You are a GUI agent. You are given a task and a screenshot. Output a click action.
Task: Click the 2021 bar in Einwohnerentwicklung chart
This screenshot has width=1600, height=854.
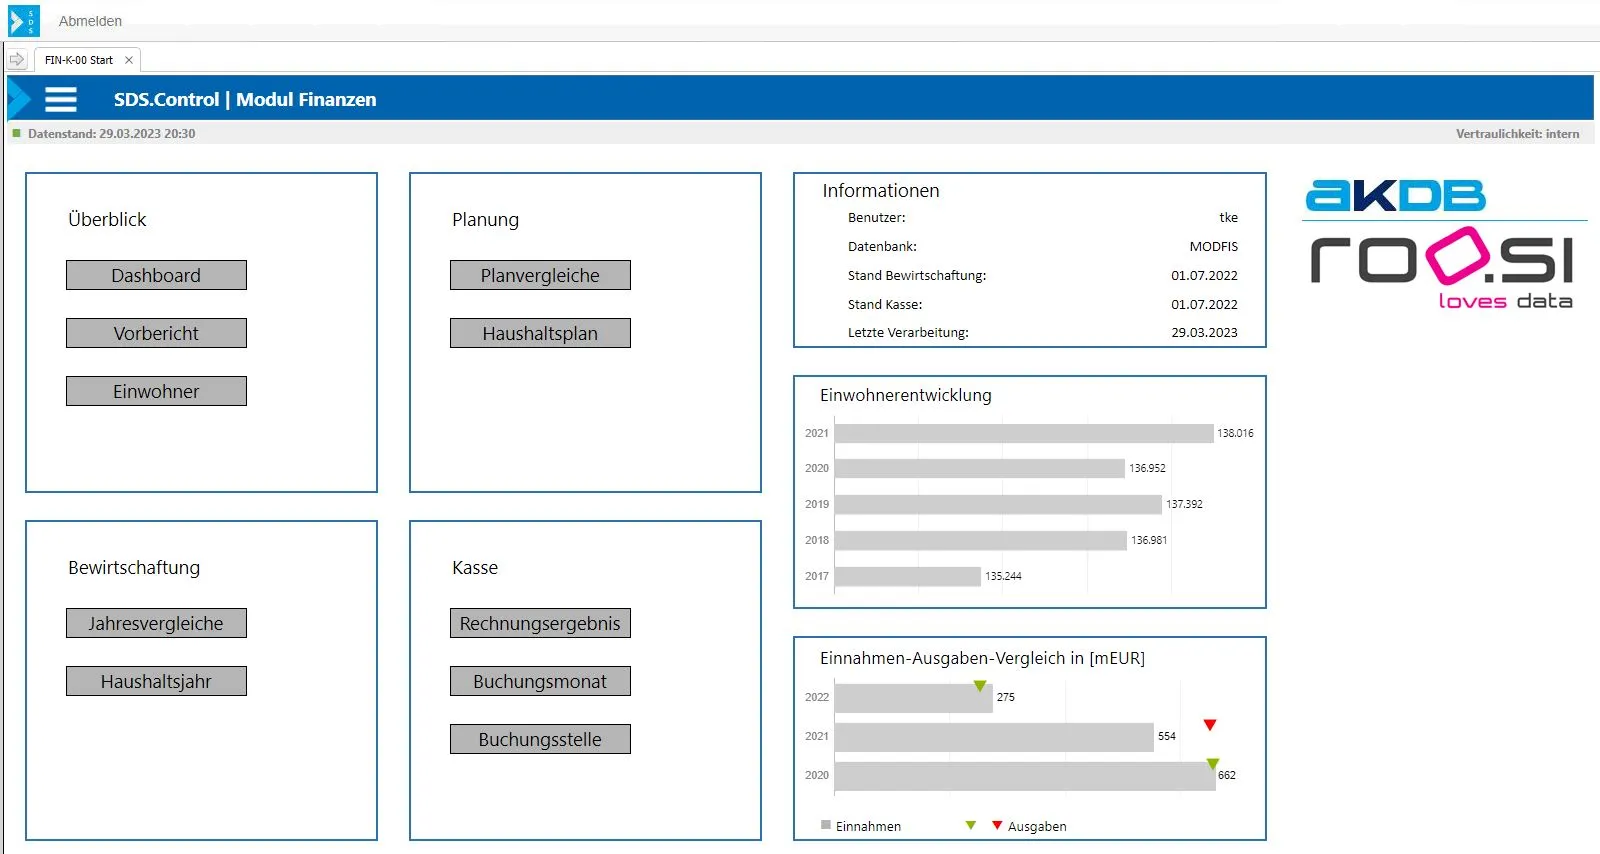[x=1023, y=433]
